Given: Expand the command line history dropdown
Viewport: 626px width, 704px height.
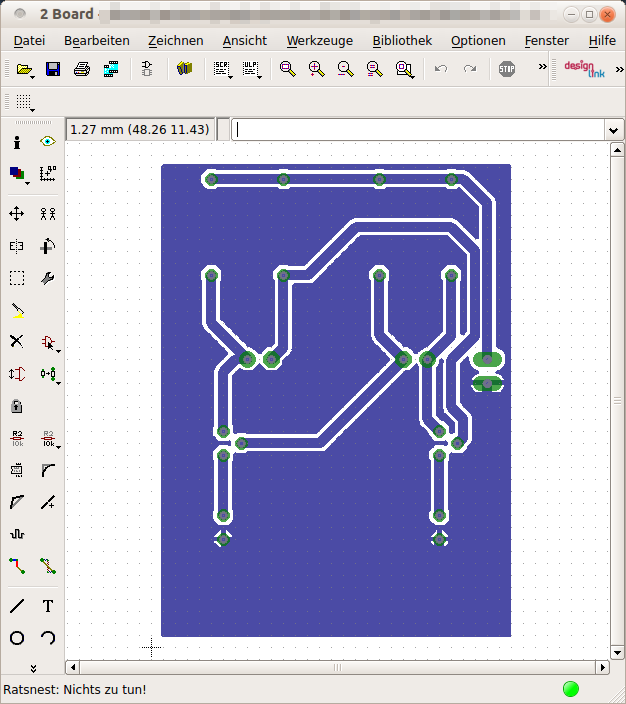Looking at the screenshot, I should [x=613, y=130].
